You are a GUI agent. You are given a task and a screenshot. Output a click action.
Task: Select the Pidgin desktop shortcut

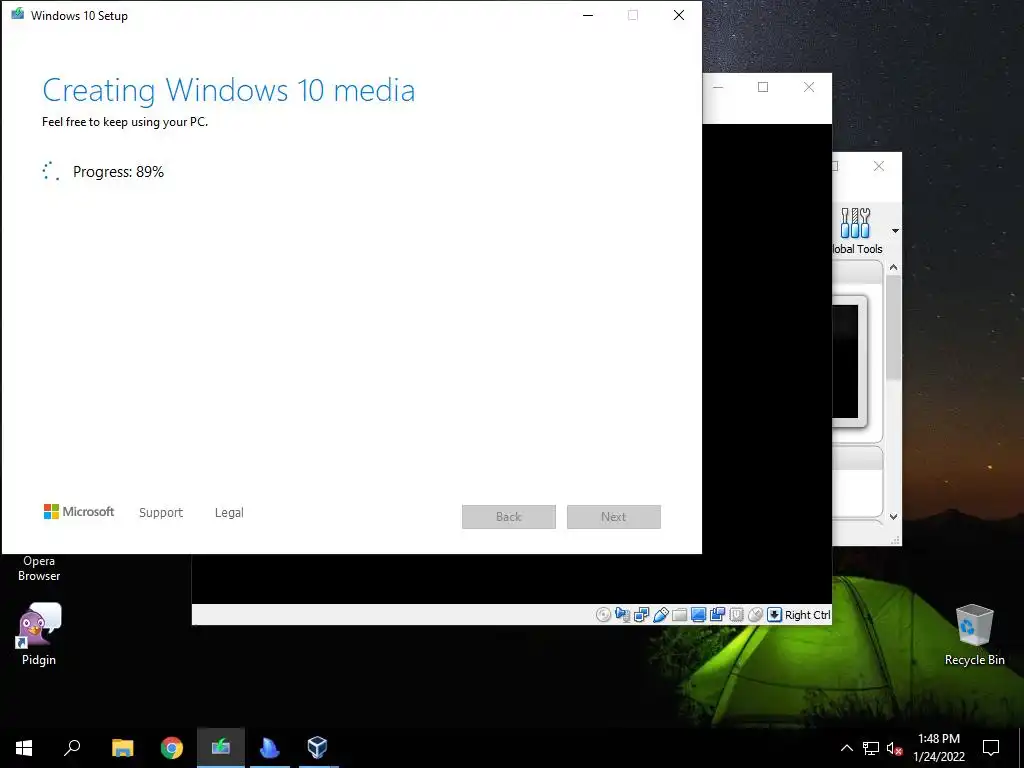click(39, 634)
